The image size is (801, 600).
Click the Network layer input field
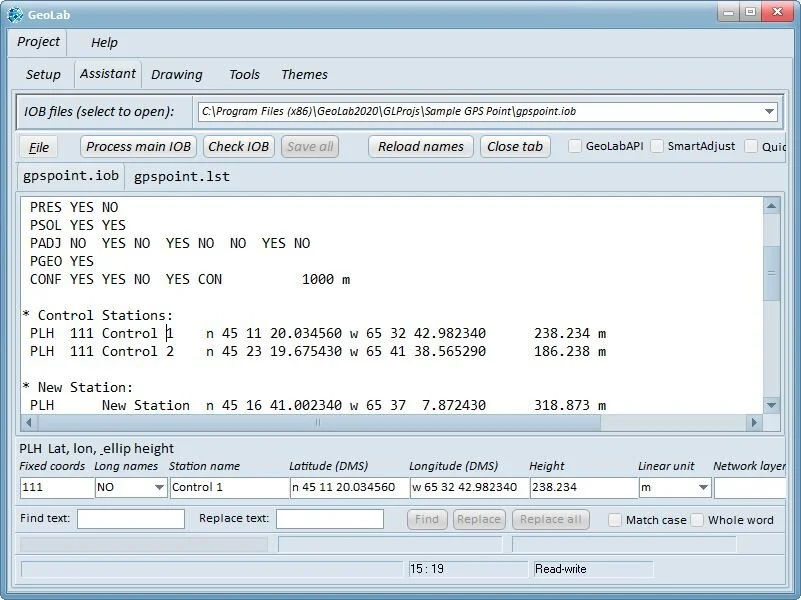tap(750, 487)
